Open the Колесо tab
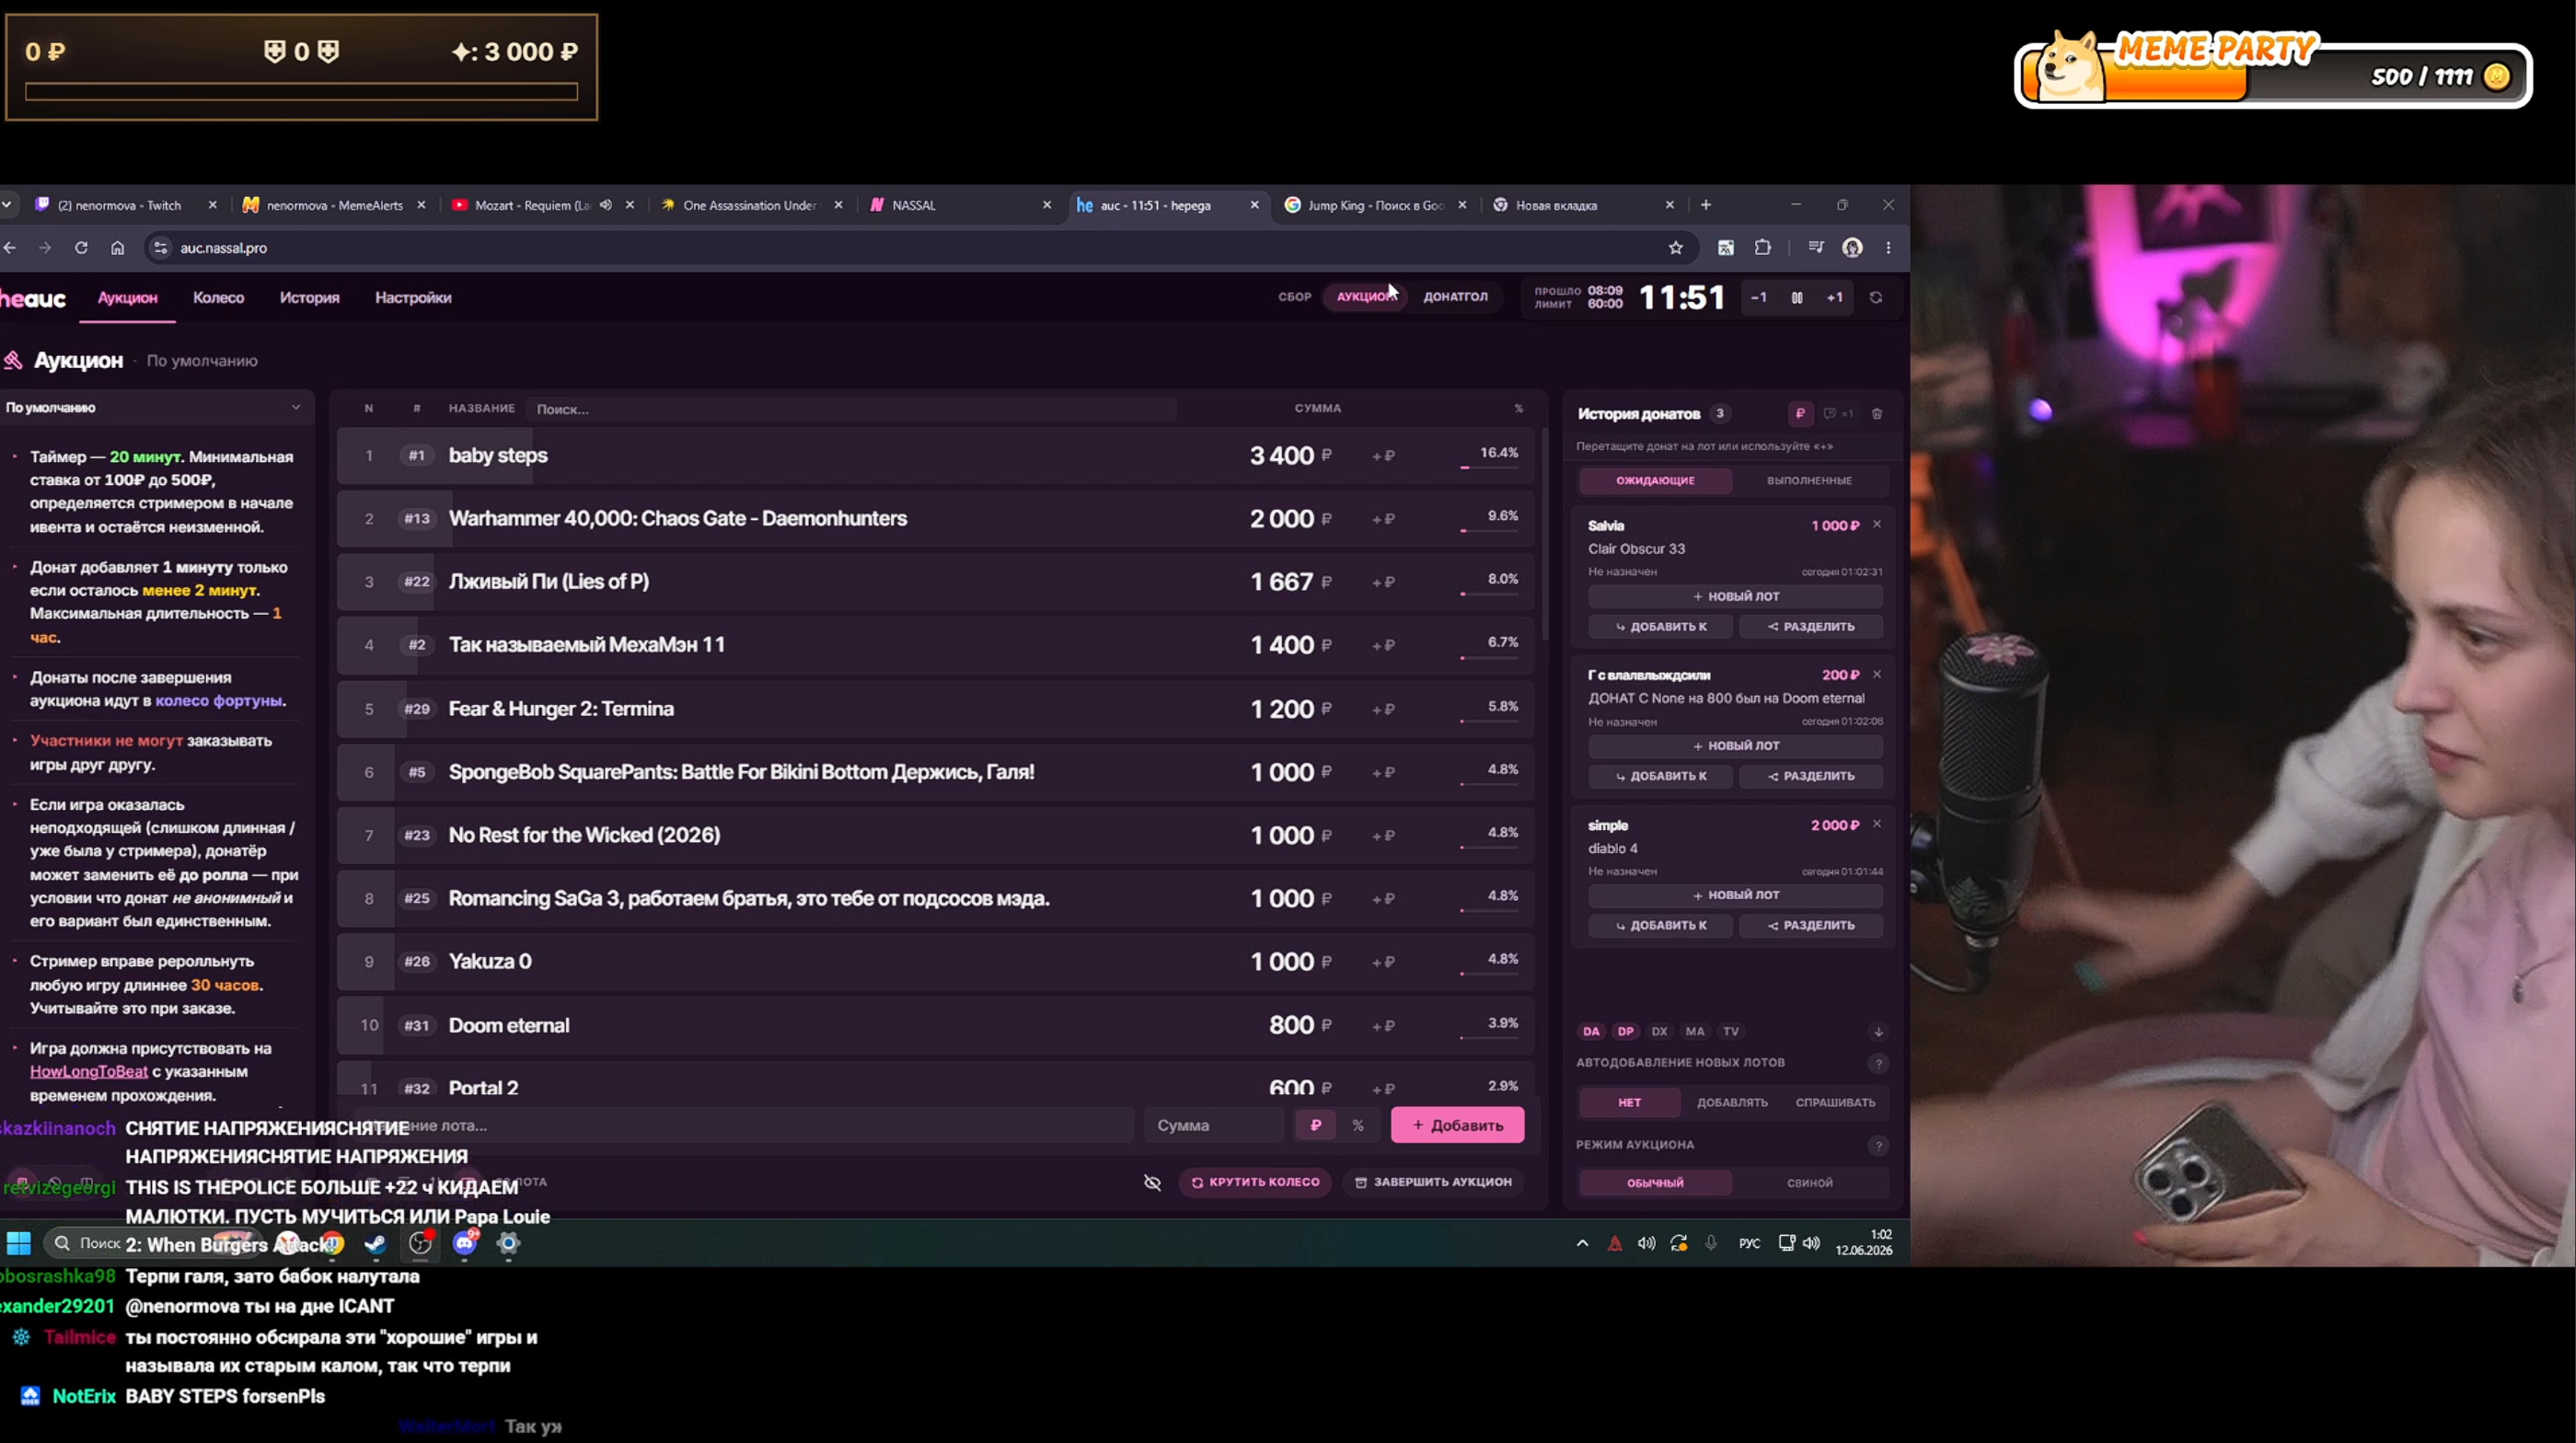This screenshot has width=2576, height=1443. [x=218, y=298]
